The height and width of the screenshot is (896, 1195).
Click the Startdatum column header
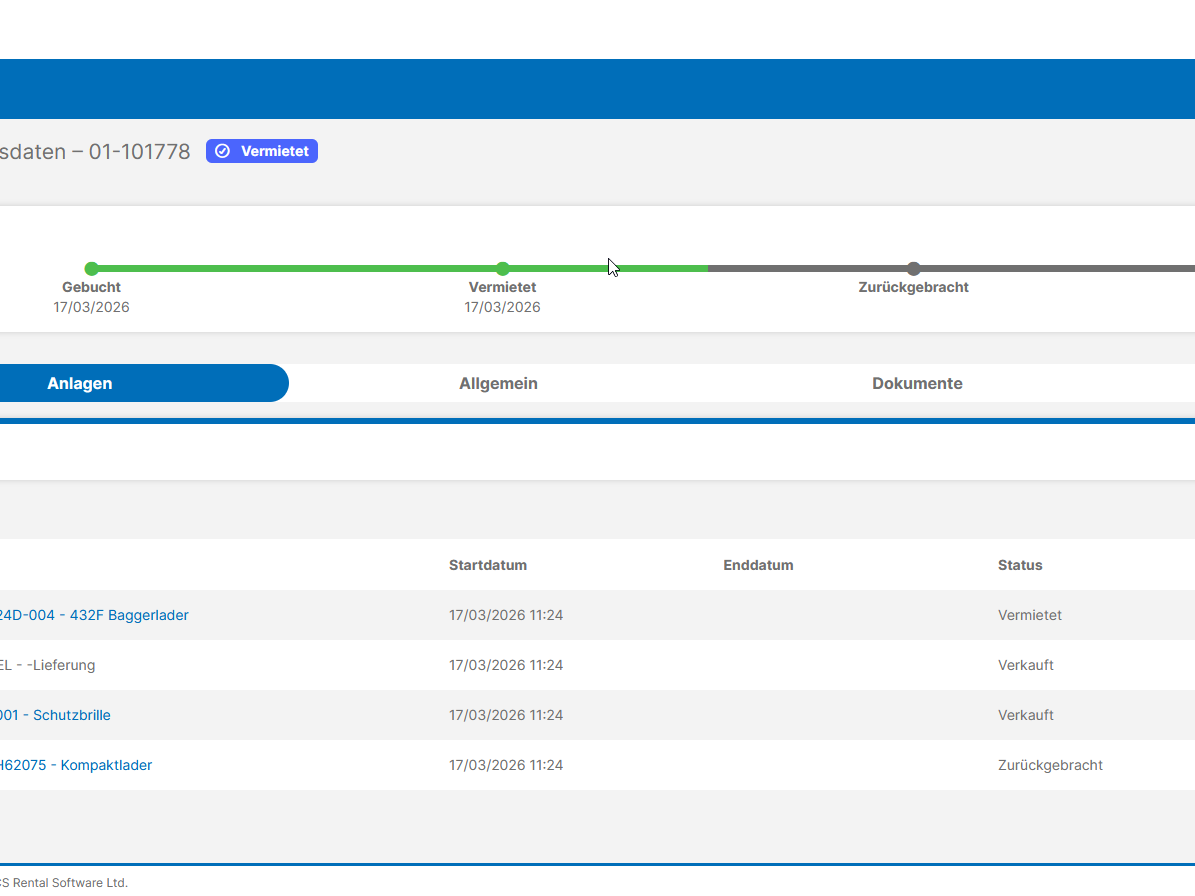pos(488,565)
